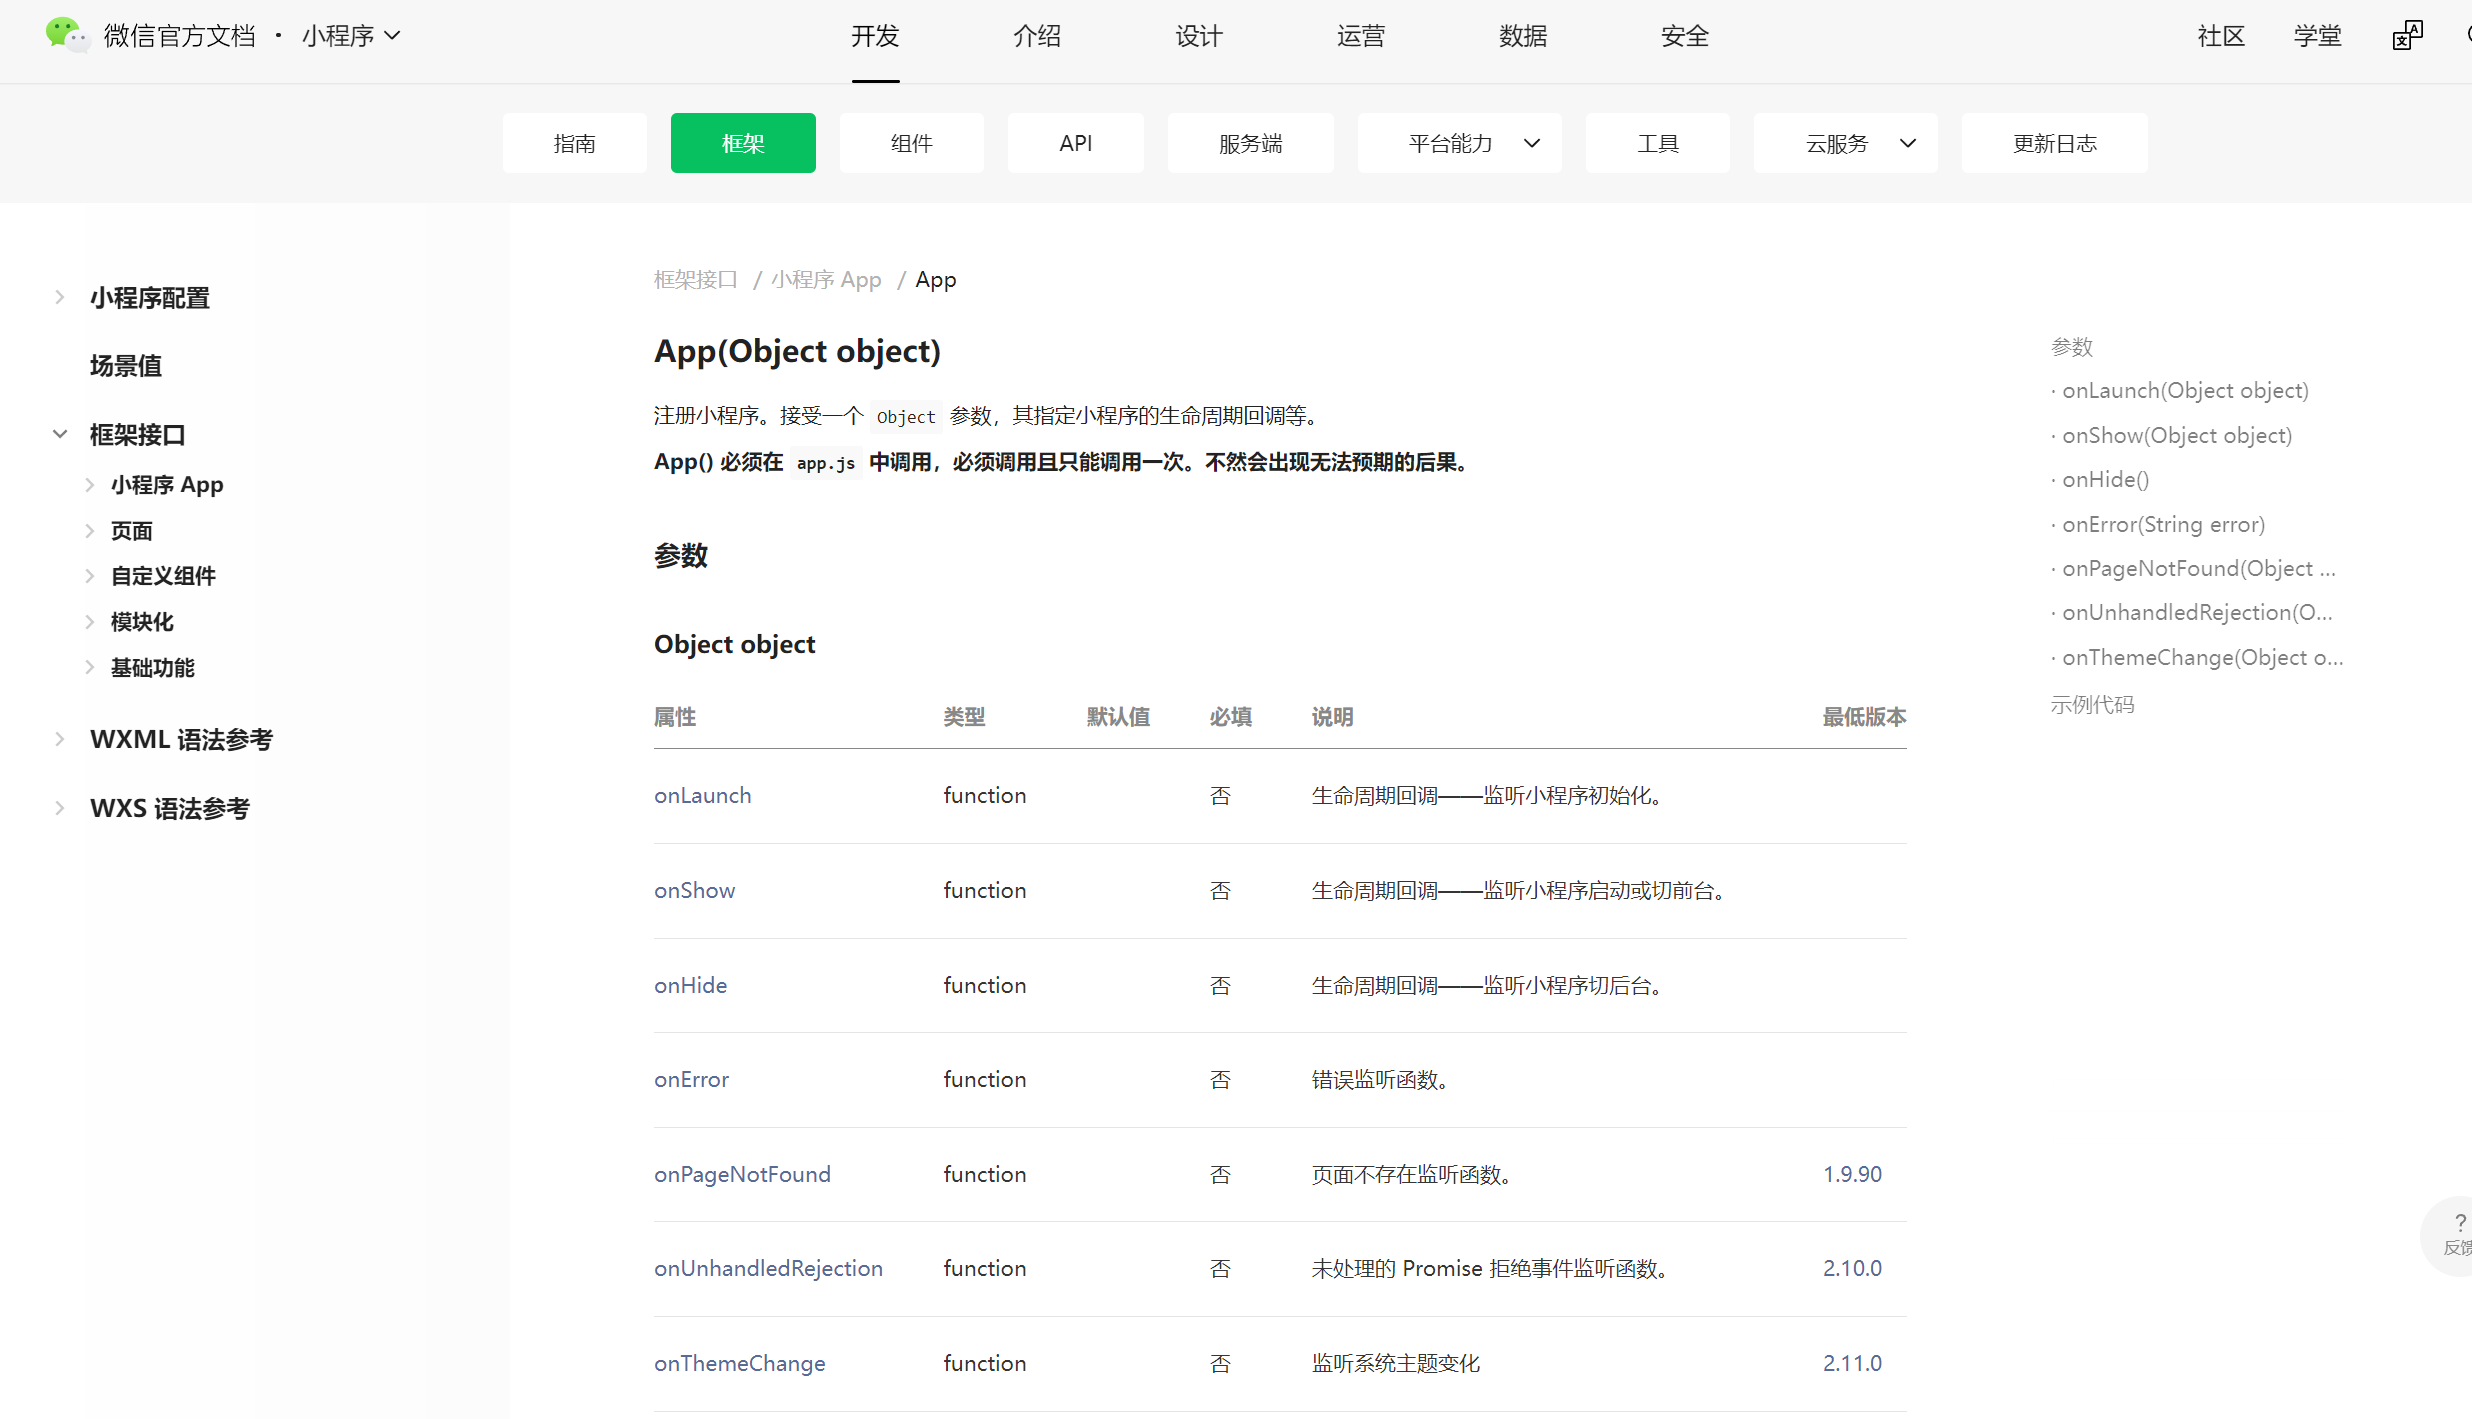Expand the 云服务 dropdown menu
This screenshot has width=2472, height=1419.
pos(1844,143)
